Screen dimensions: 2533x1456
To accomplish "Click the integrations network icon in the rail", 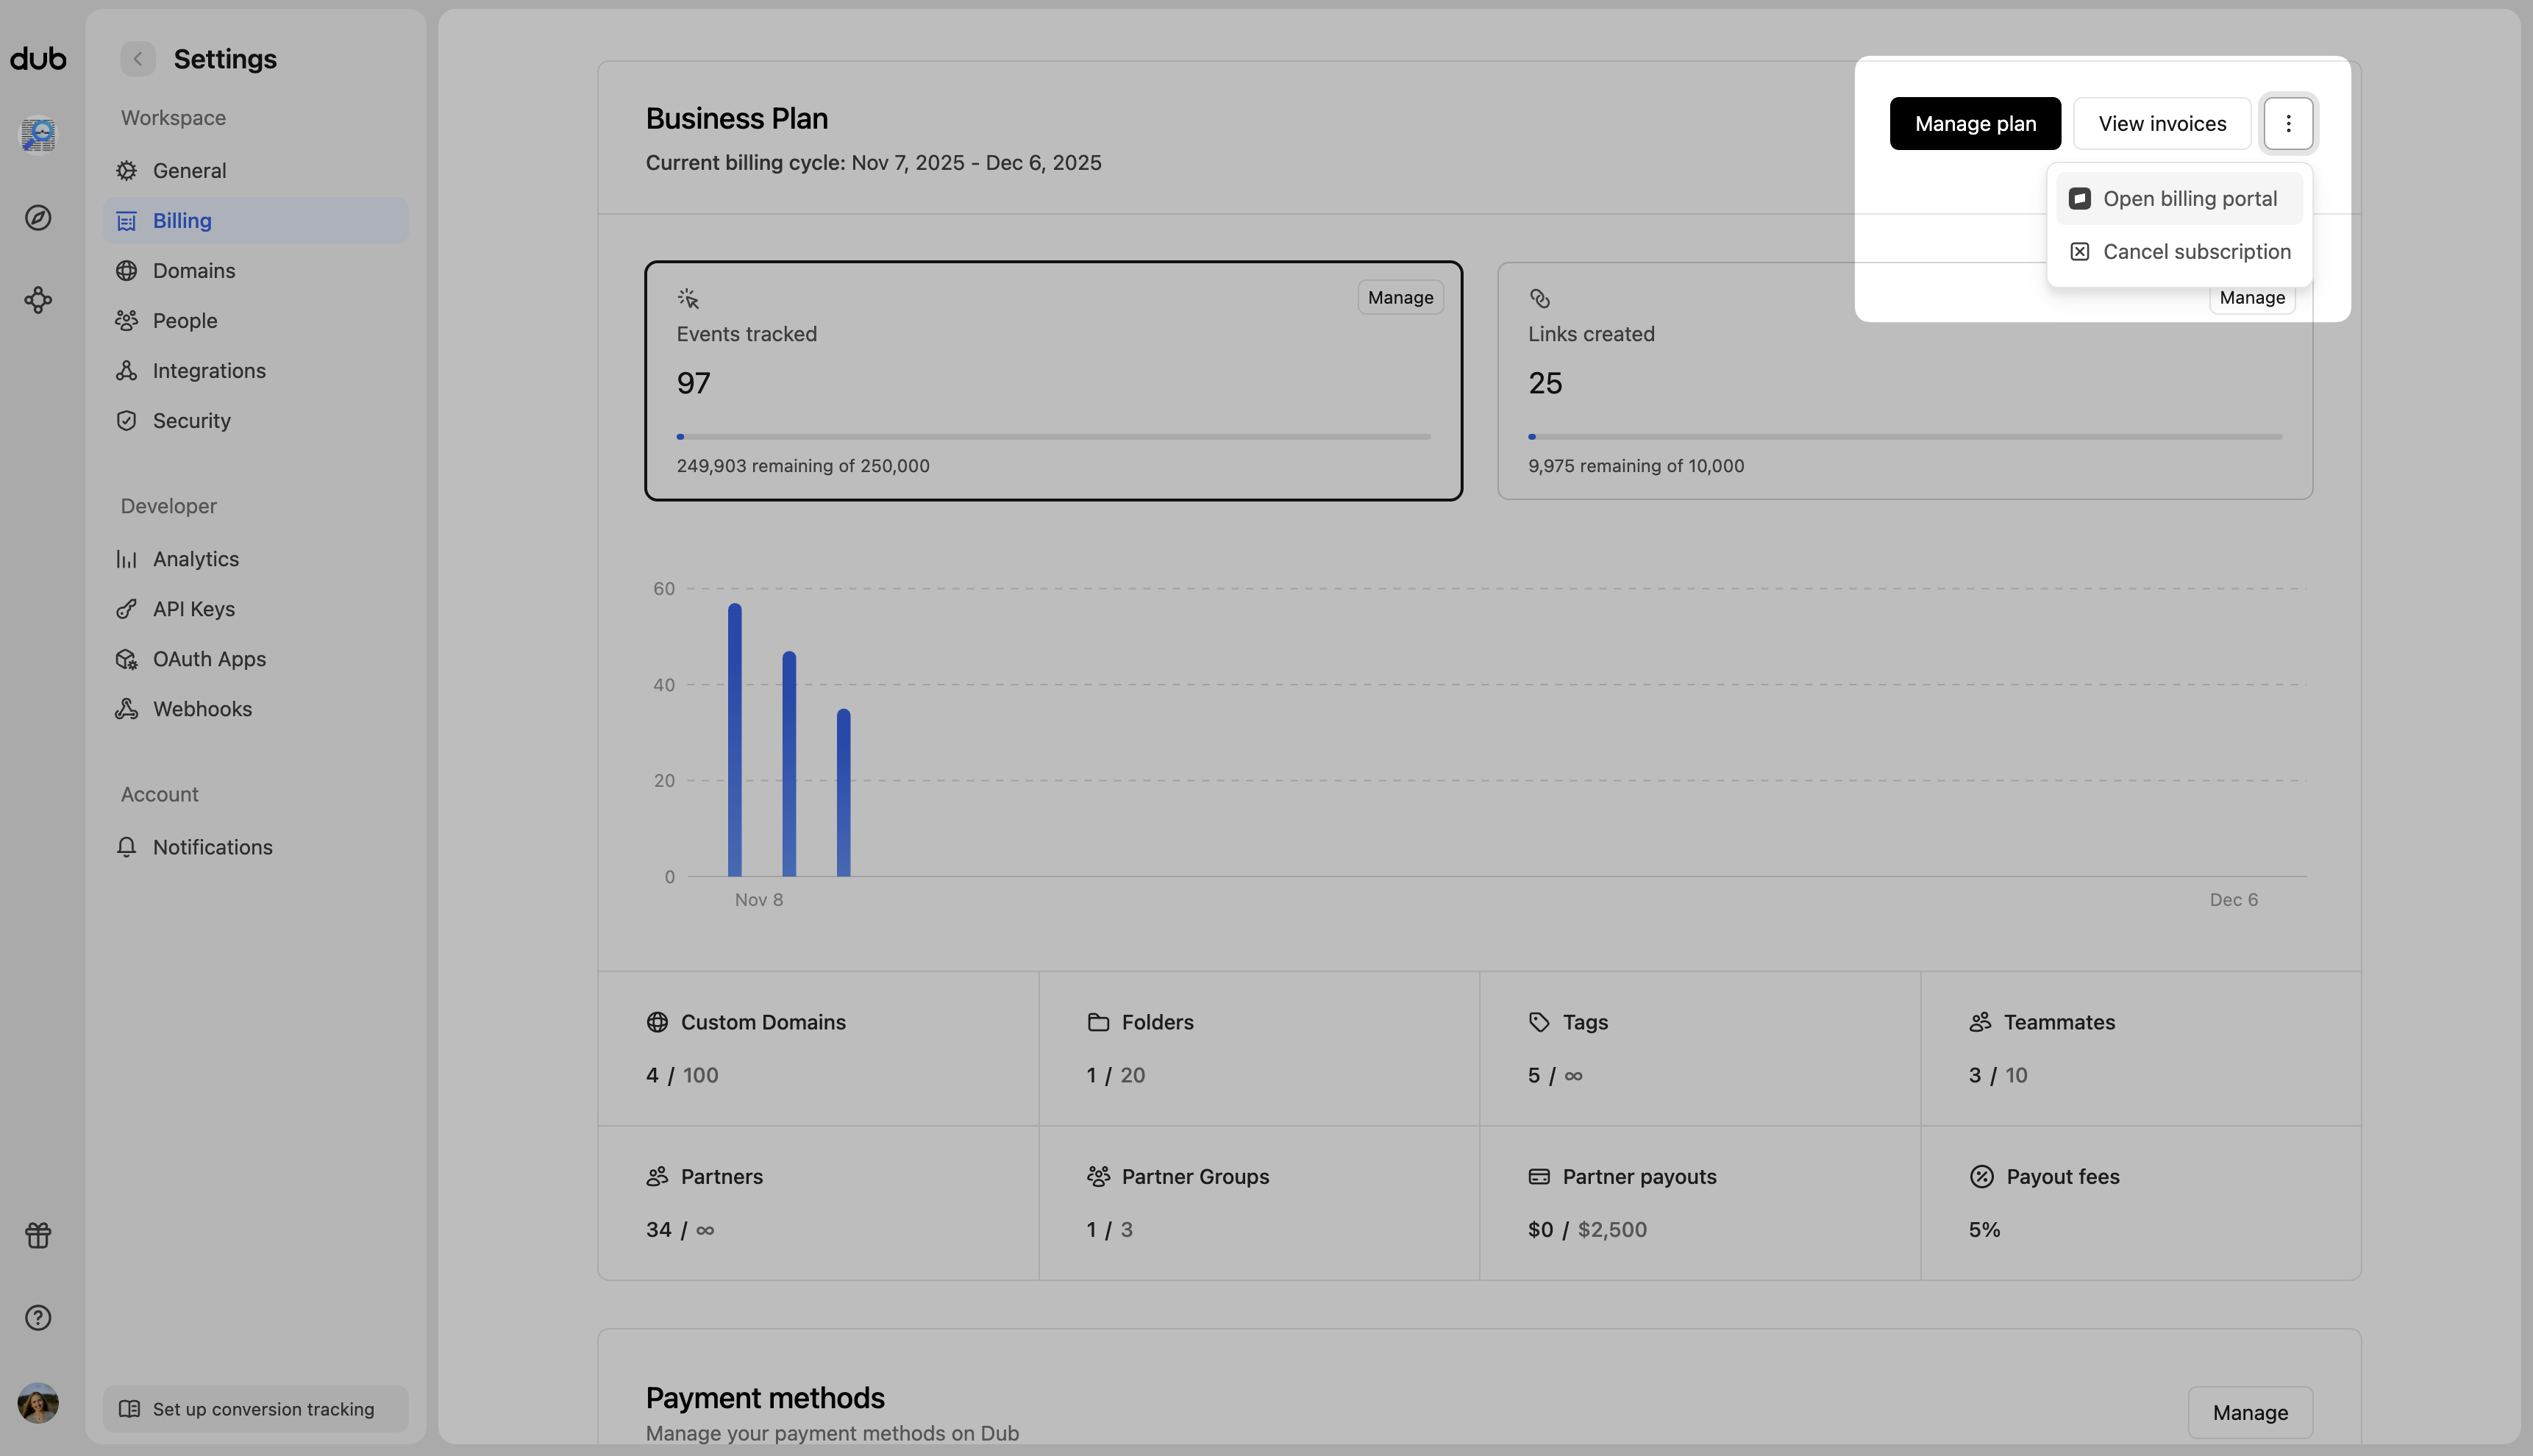I will coord(37,299).
